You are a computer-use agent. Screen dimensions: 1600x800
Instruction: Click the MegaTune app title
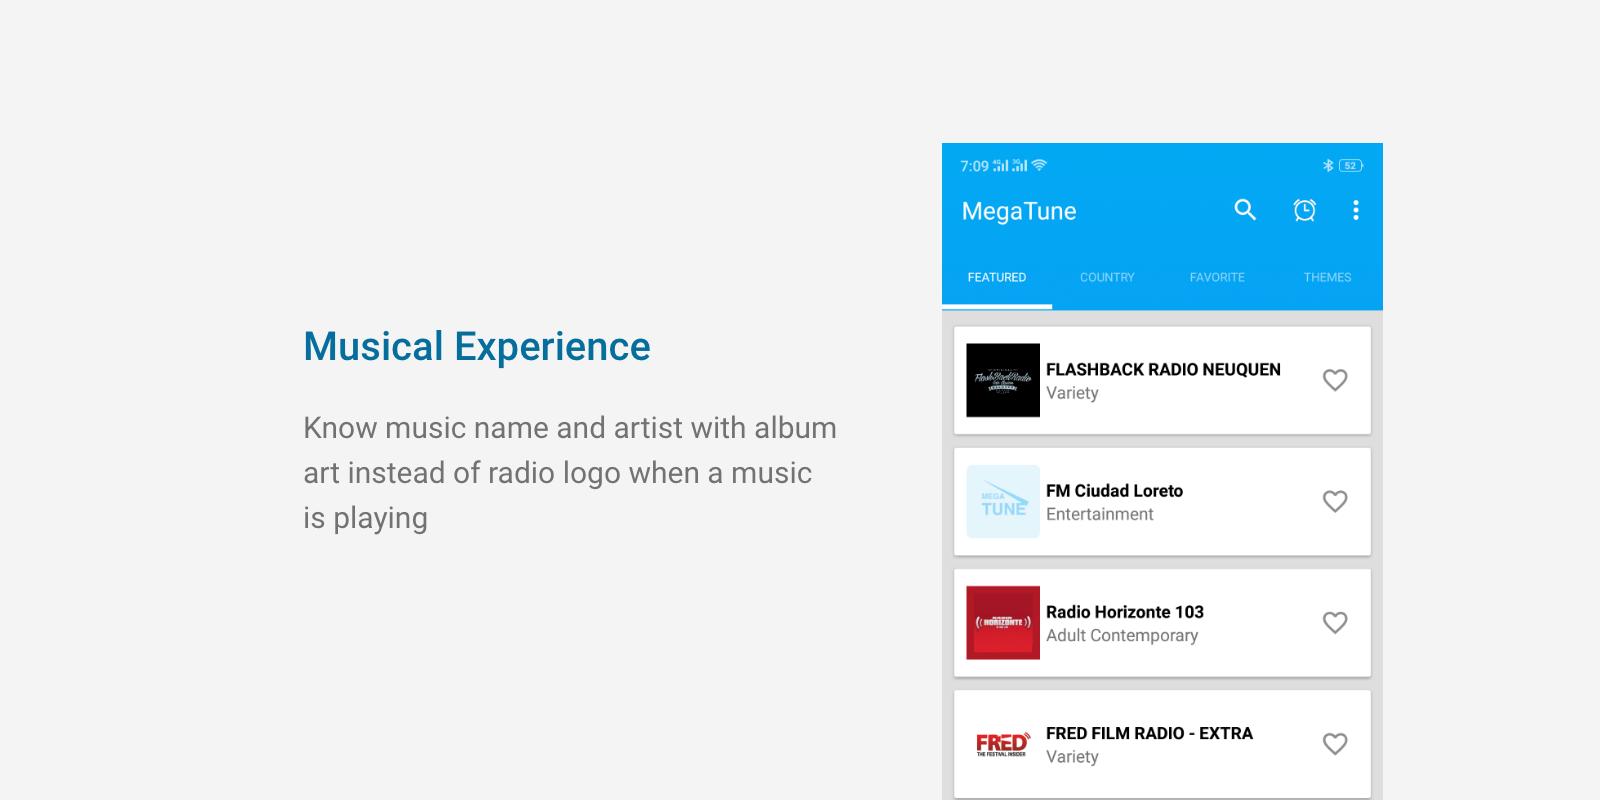[1019, 211]
